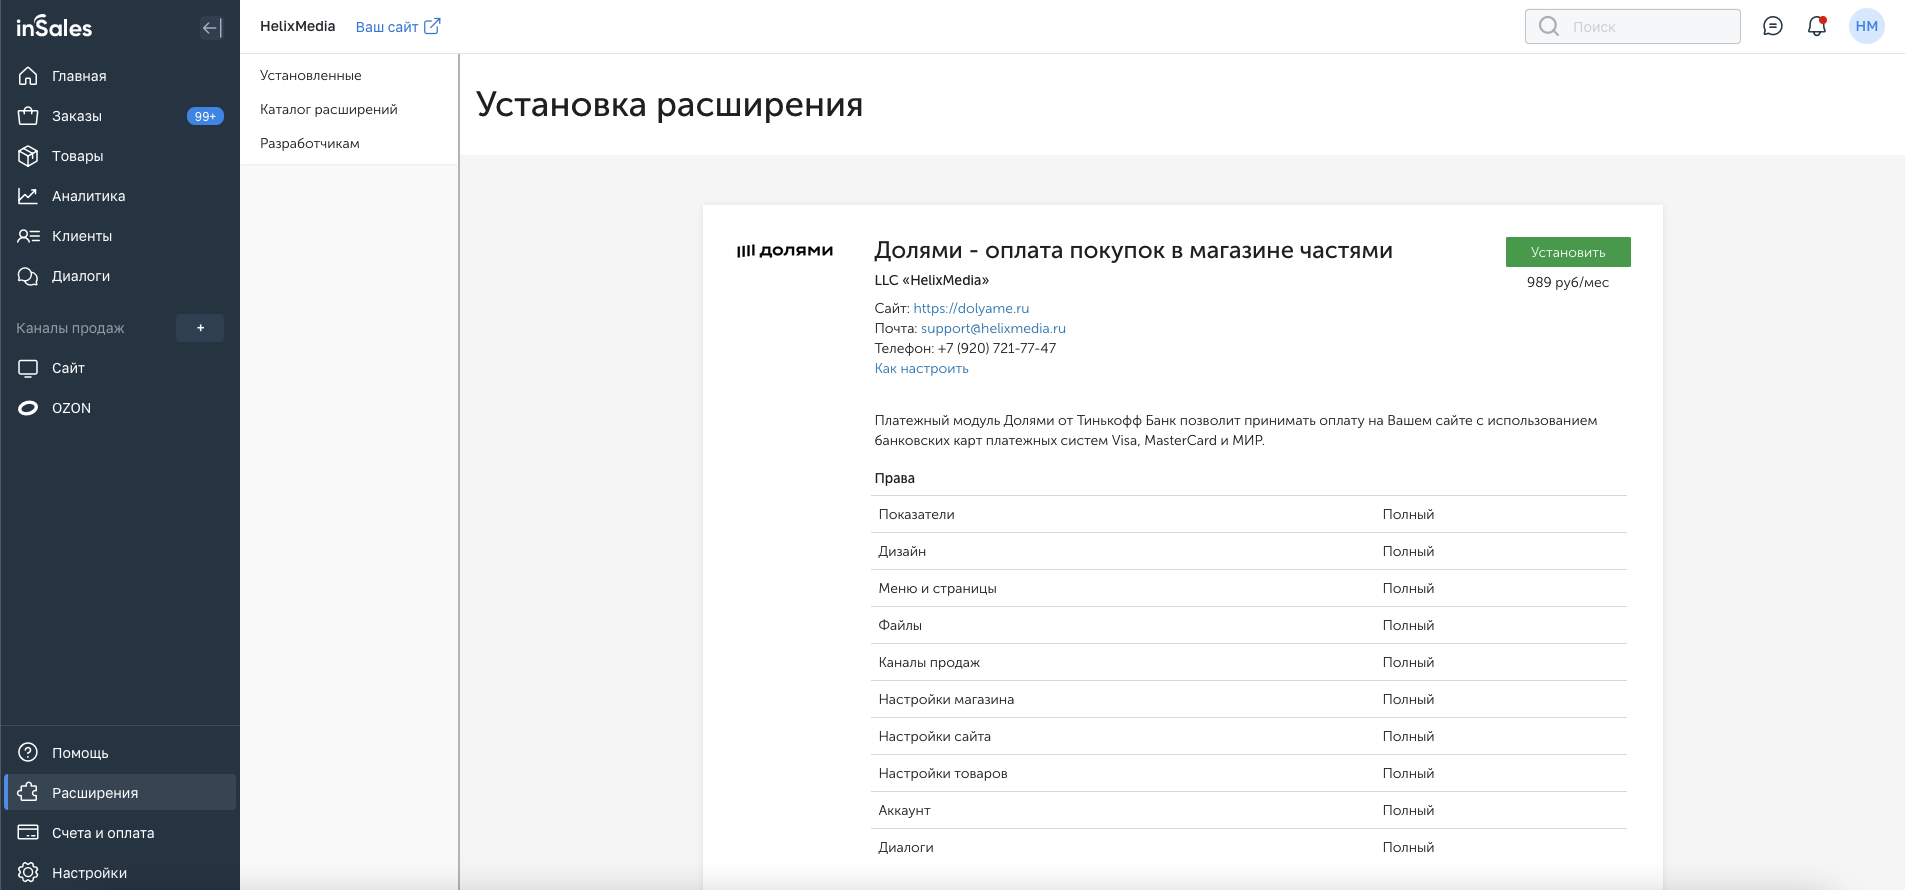The image size is (1905, 890).
Task: Click the Заказы shopping bag icon
Action: click(28, 116)
